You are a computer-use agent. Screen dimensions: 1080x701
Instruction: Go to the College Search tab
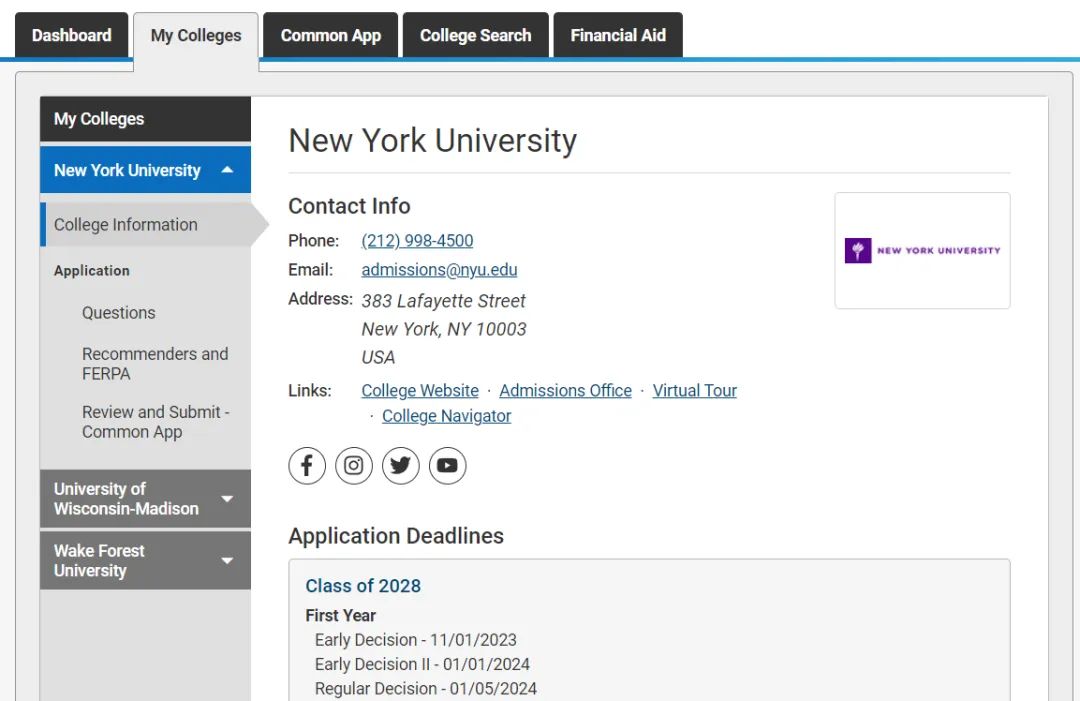(x=475, y=36)
